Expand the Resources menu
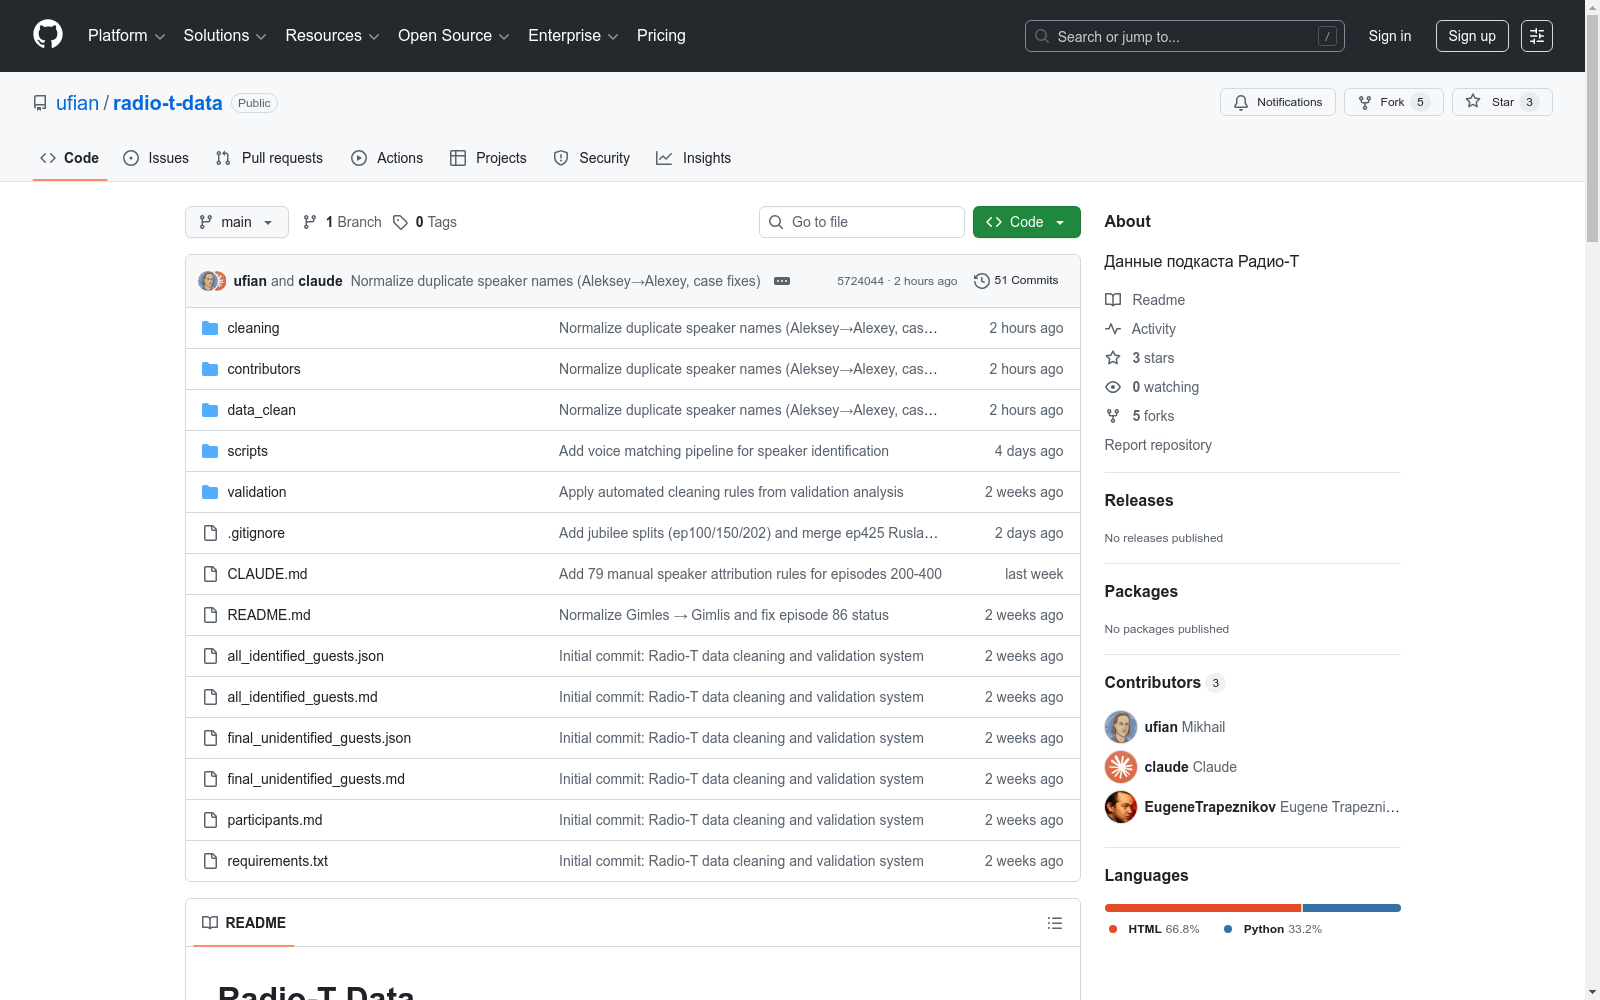The width and height of the screenshot is (1600, 1000). point(332,36)
